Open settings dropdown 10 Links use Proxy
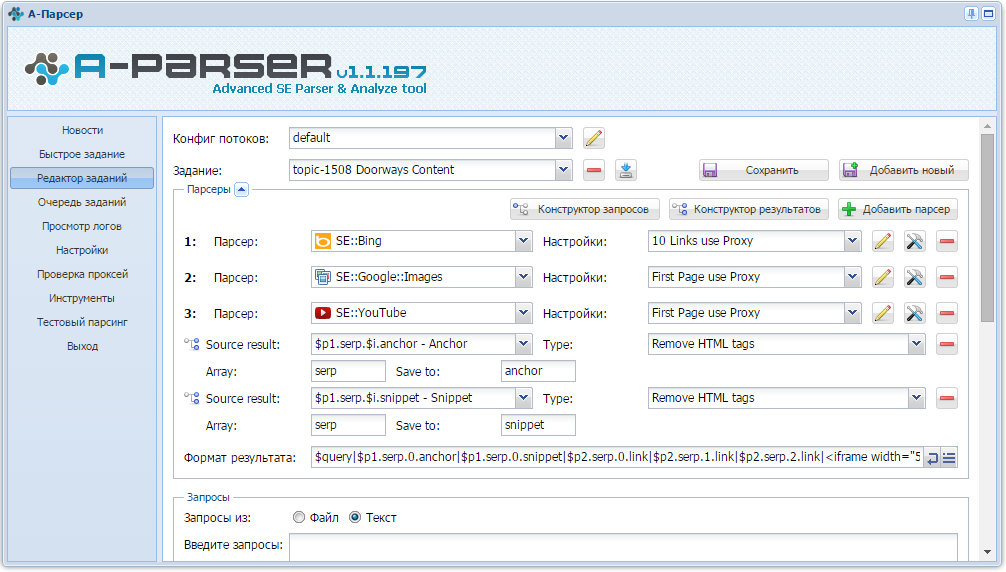 point(852,241)
